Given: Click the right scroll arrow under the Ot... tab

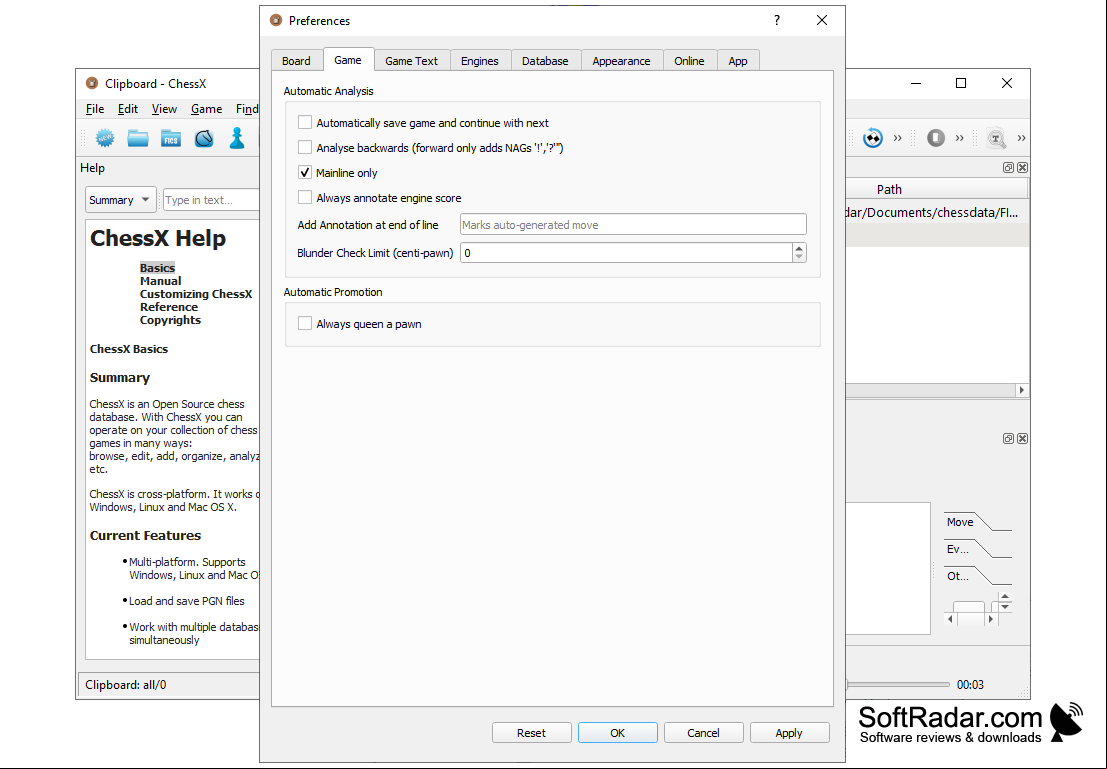Looking at the screenshot, I should pos(991,619).
